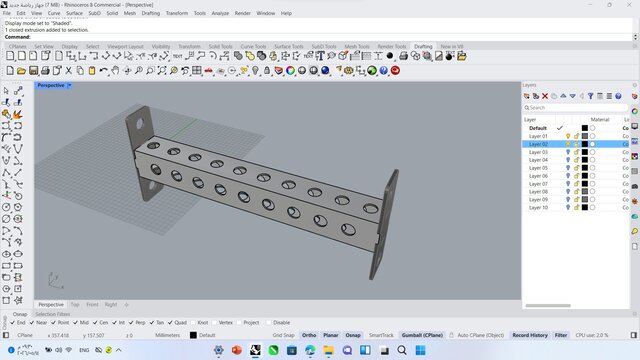
Task: Click the printer icon in Drafting toolbar
Action: [x=403, y=56]
